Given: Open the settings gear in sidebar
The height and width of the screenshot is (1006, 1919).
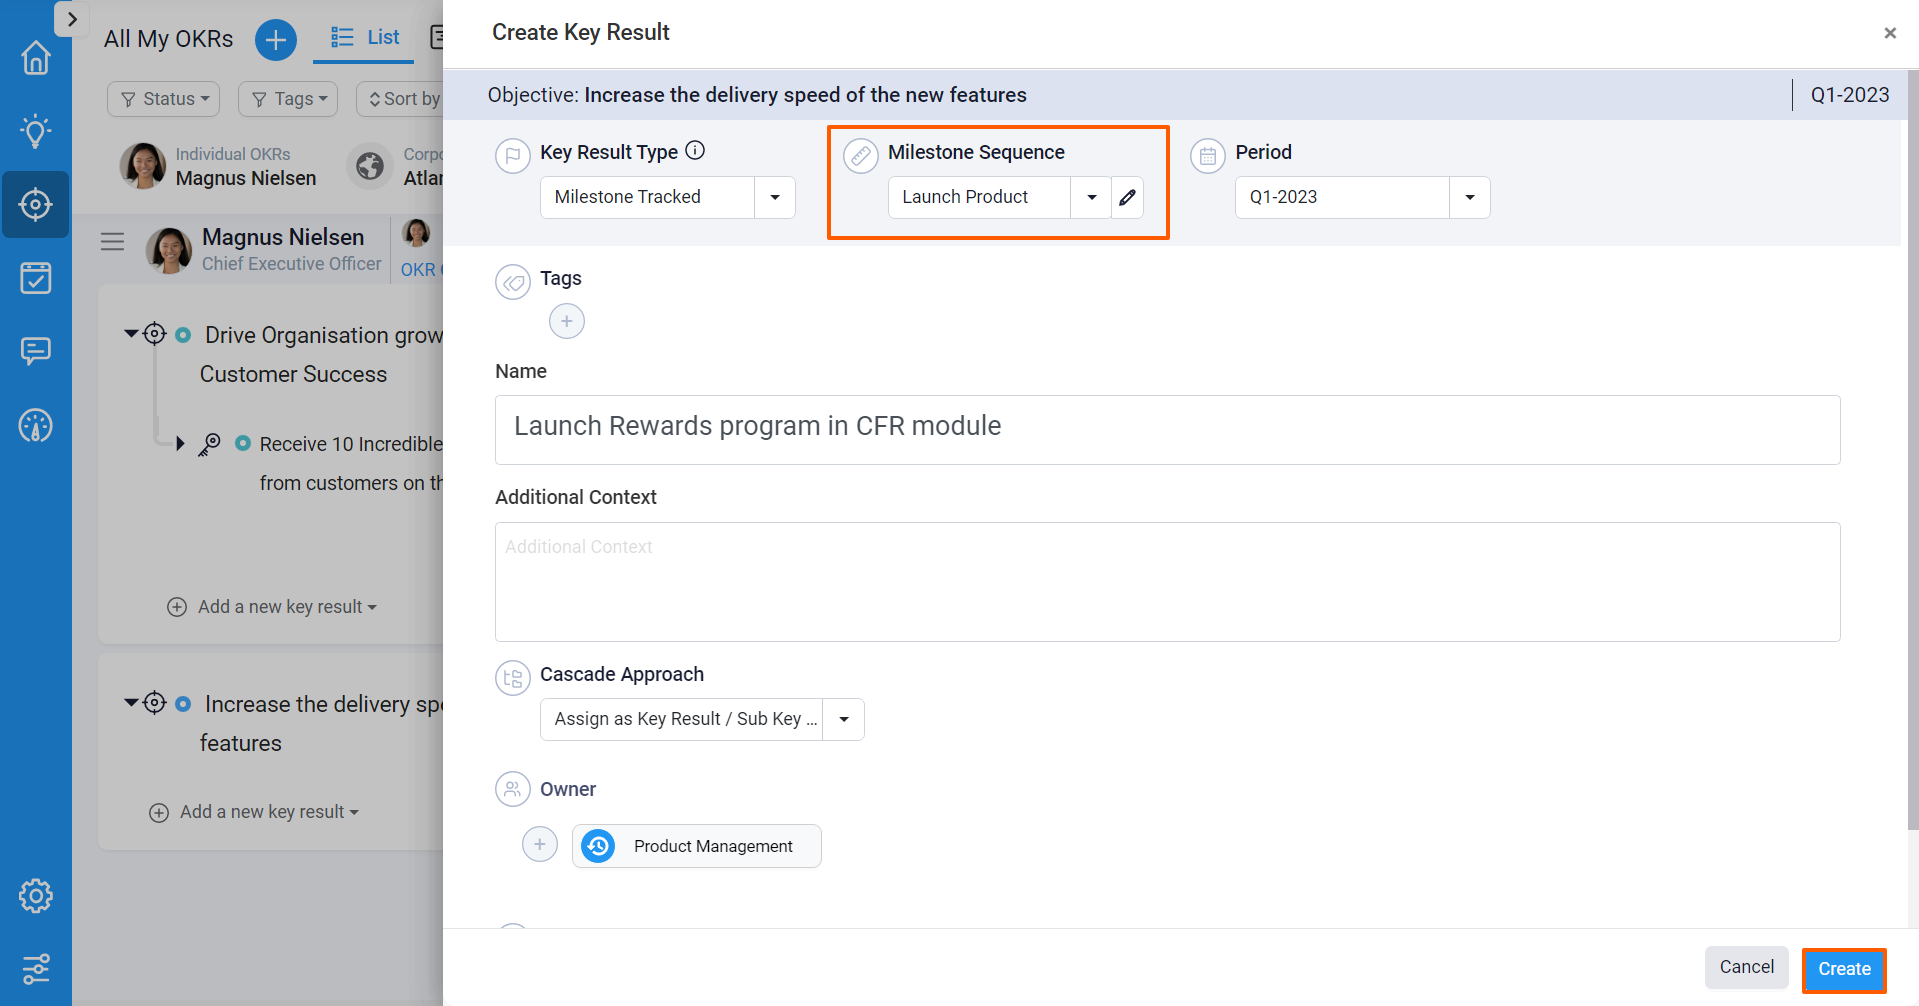Looking at the screenshot, I should coord(36,896).
